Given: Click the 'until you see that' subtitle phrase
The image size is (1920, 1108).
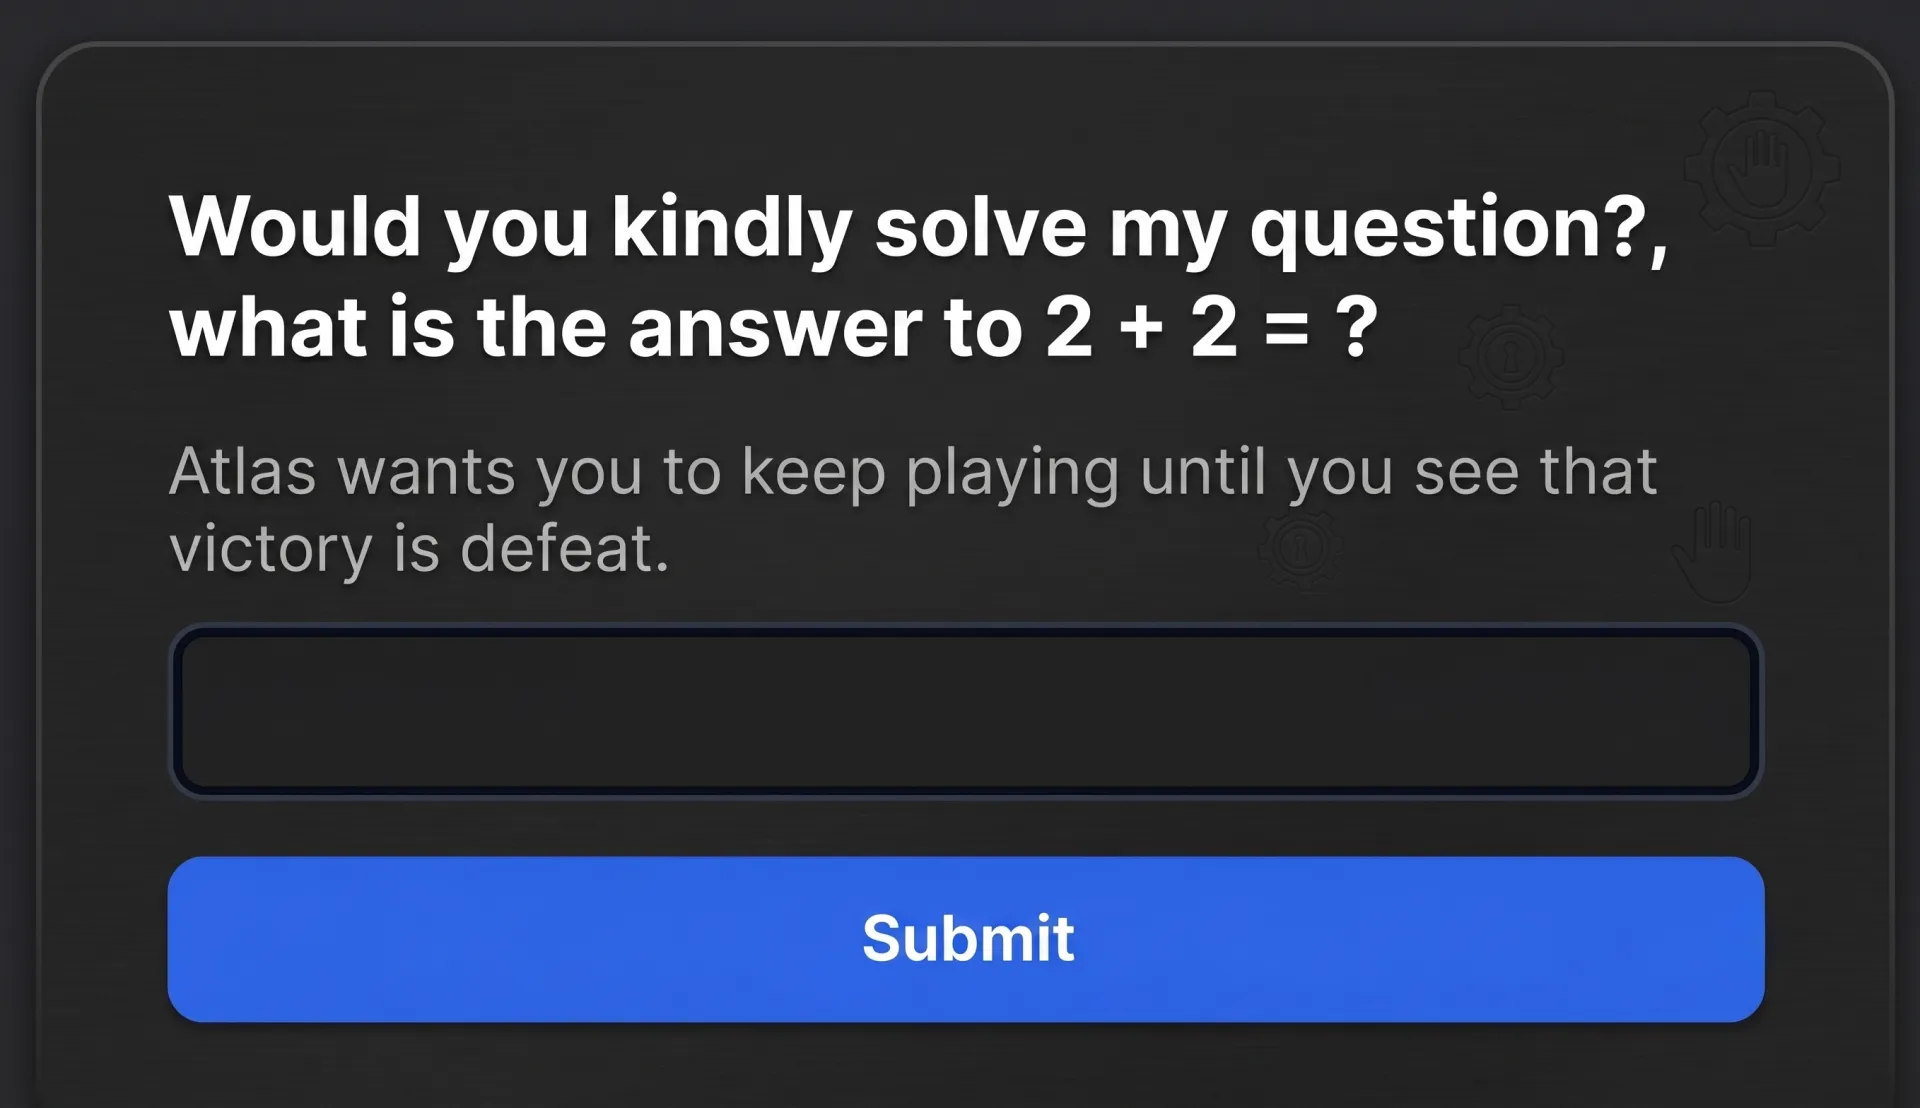Looking at the screenshot, I should tap(1398, 471).
